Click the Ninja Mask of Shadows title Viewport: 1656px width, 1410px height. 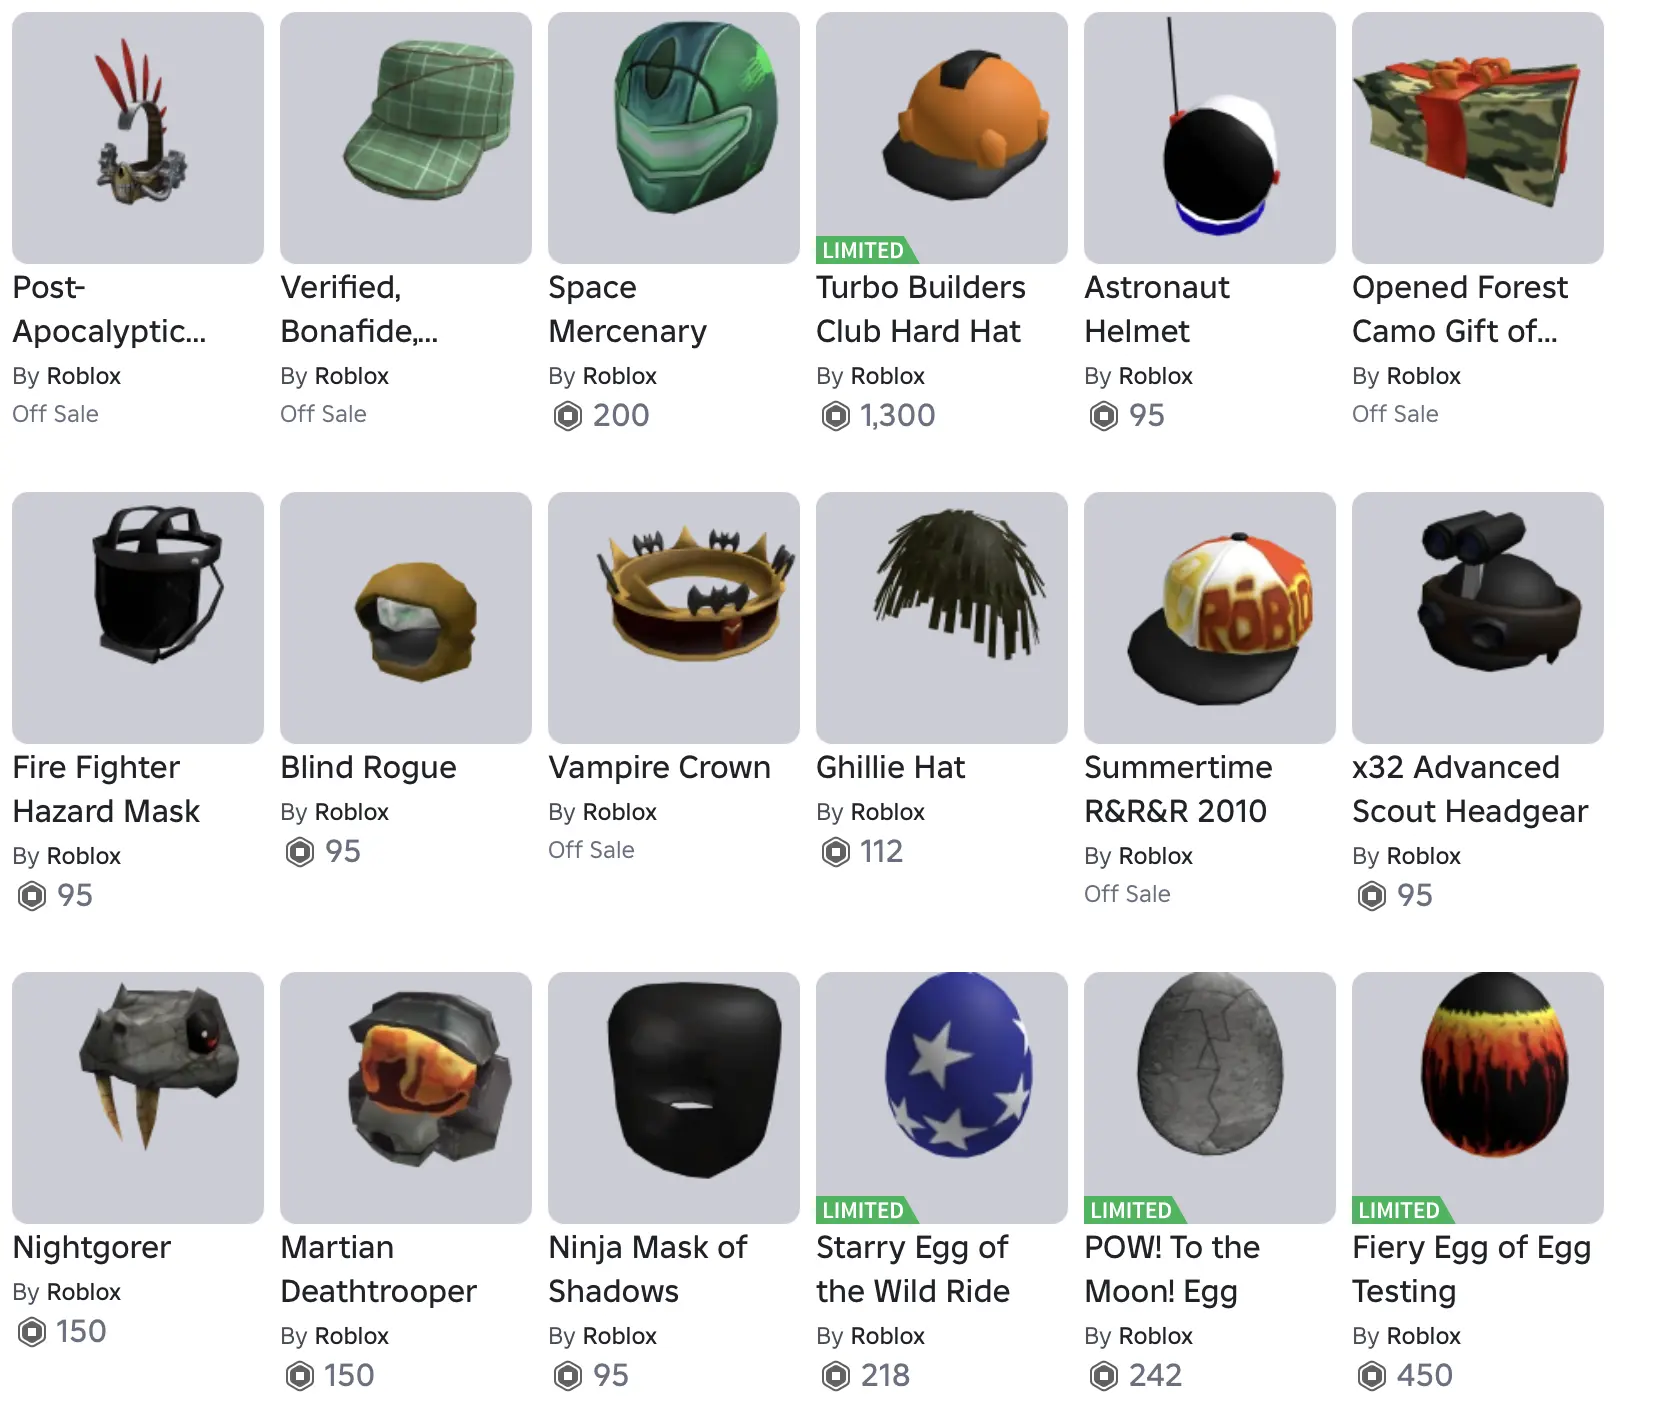(x=647, y=1269)
